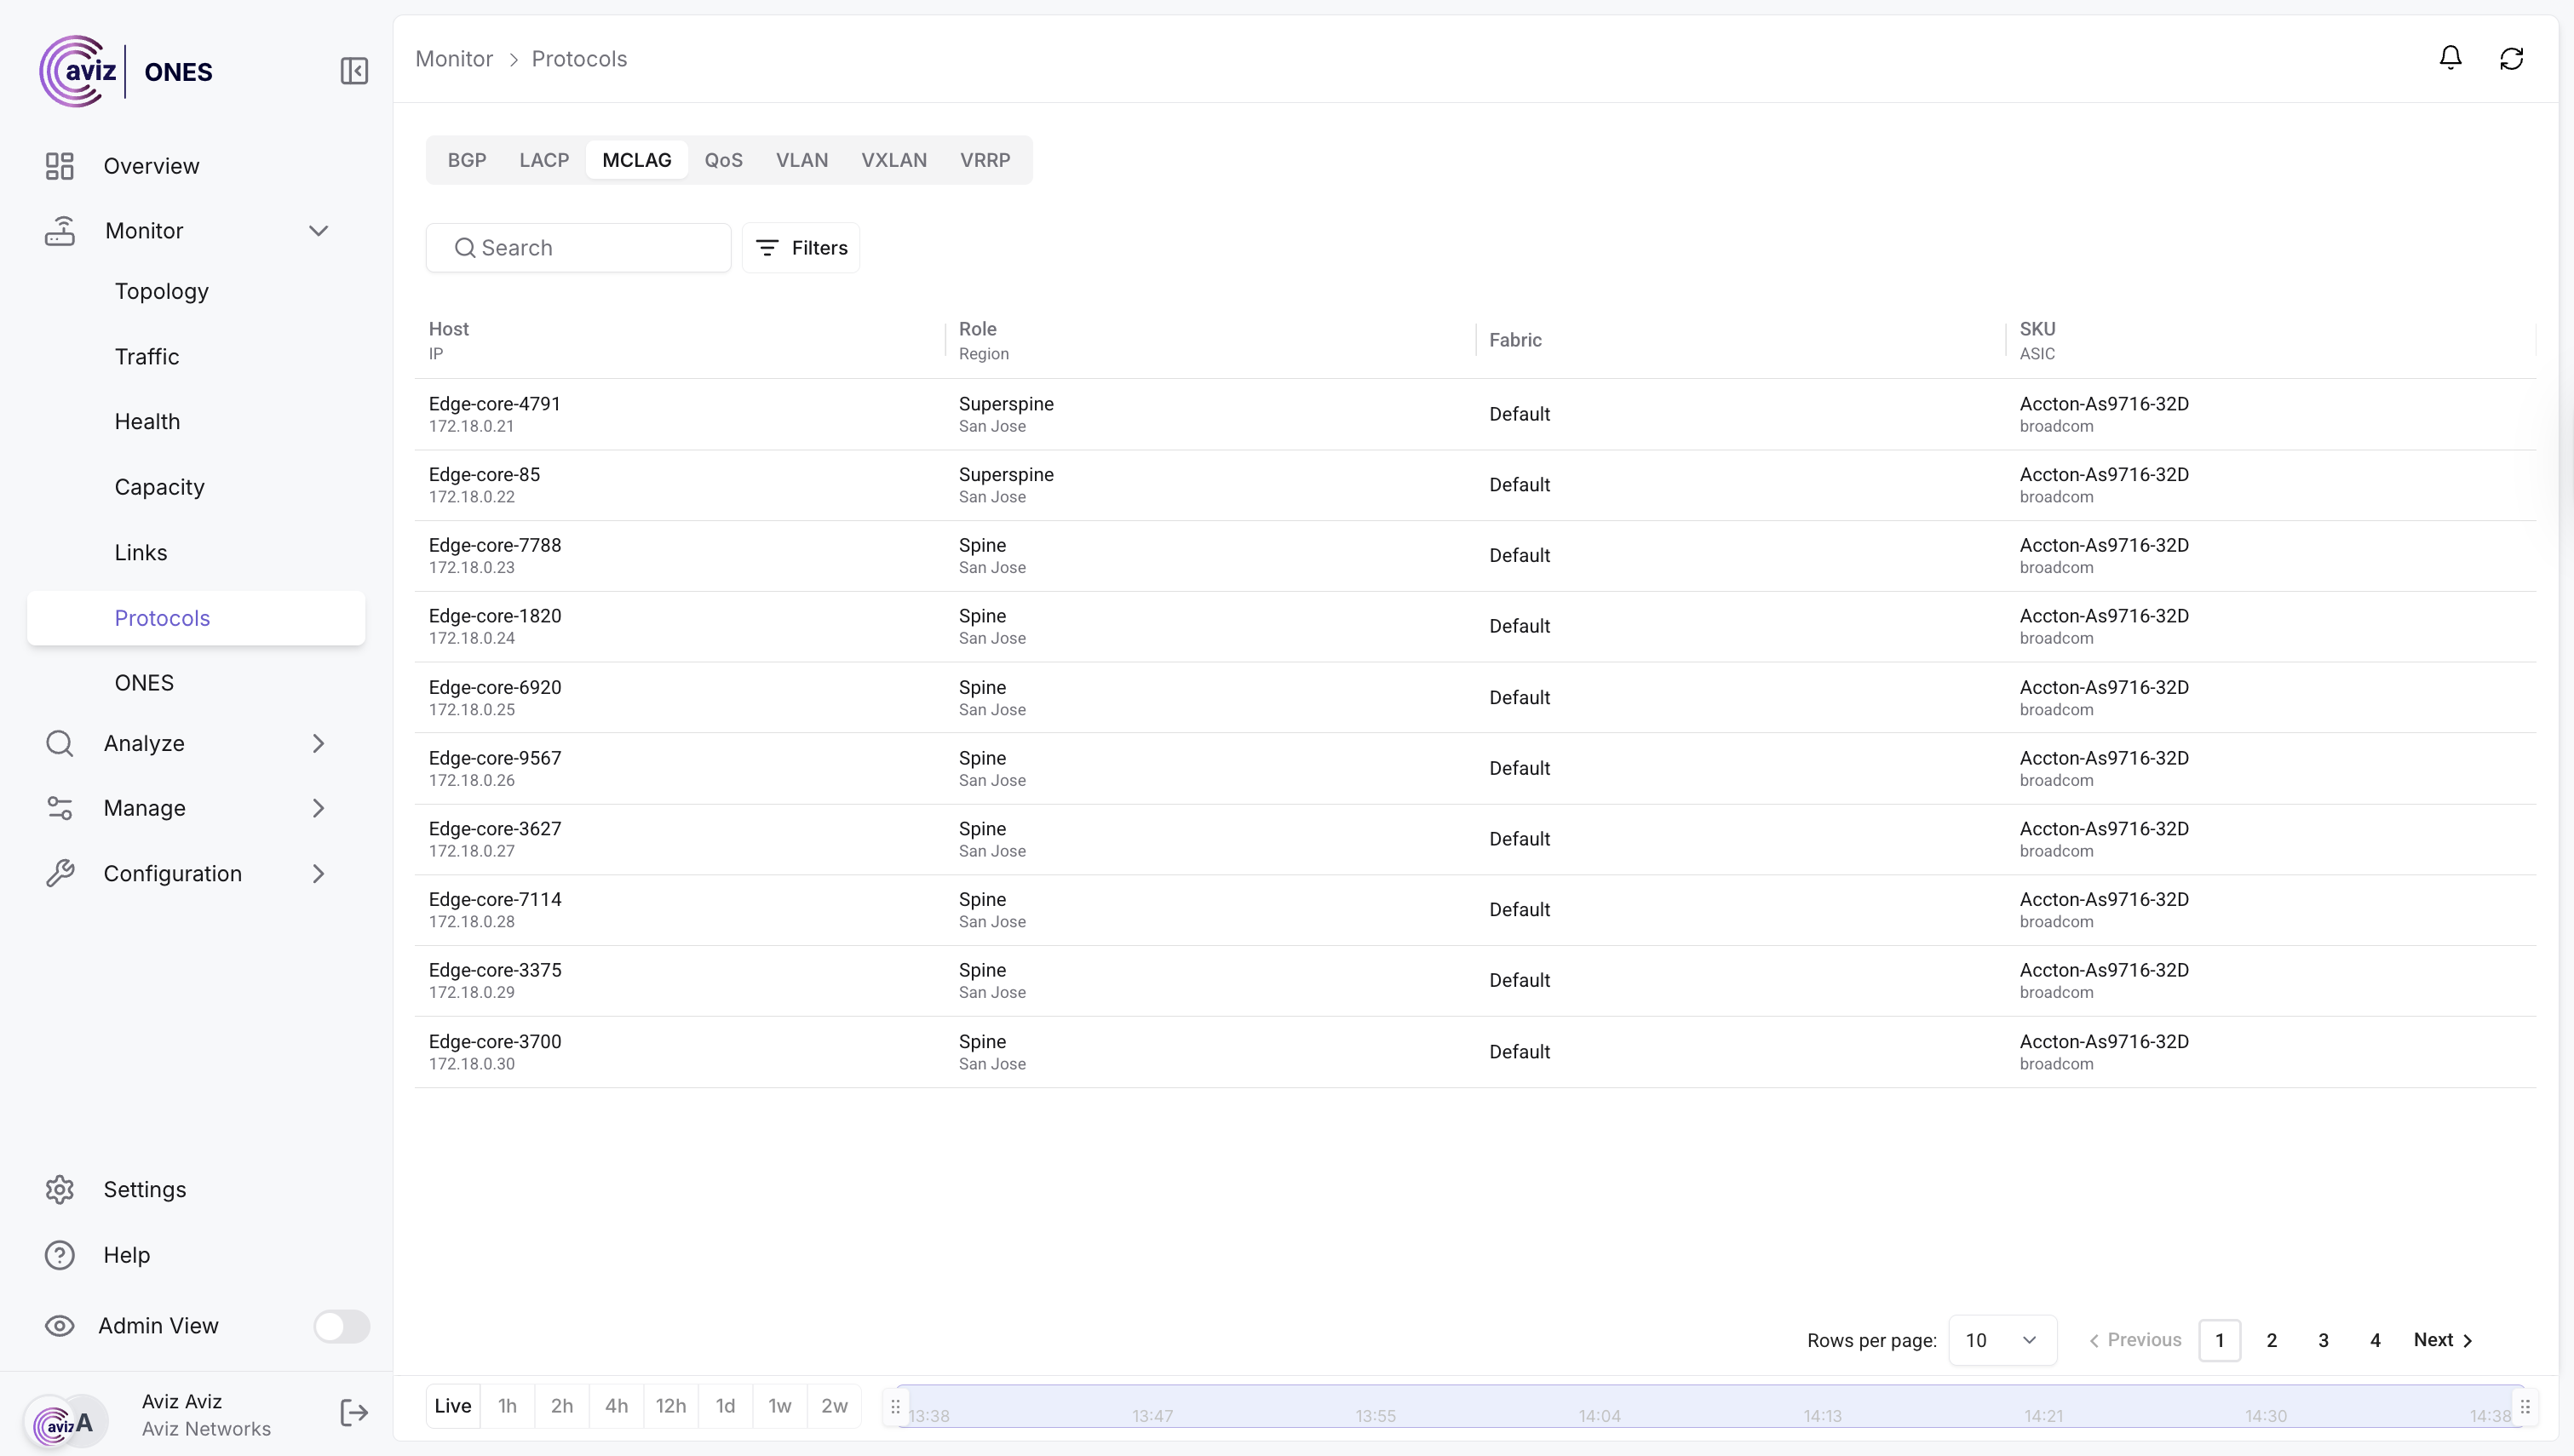Toggle the Admin View switch
The height and width of the screenshot is (1456, 2574).
[x=341, y=1325]
